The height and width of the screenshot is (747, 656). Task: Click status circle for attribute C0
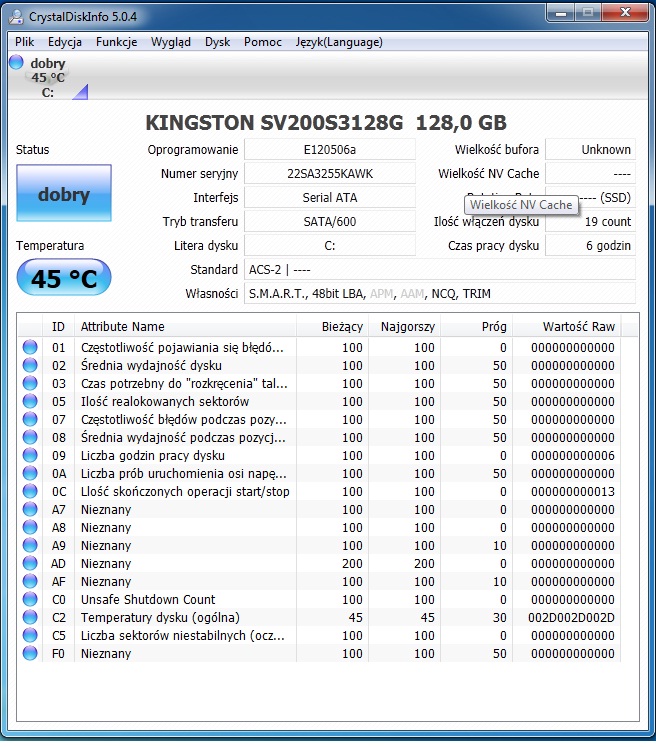tap(30, 599)
